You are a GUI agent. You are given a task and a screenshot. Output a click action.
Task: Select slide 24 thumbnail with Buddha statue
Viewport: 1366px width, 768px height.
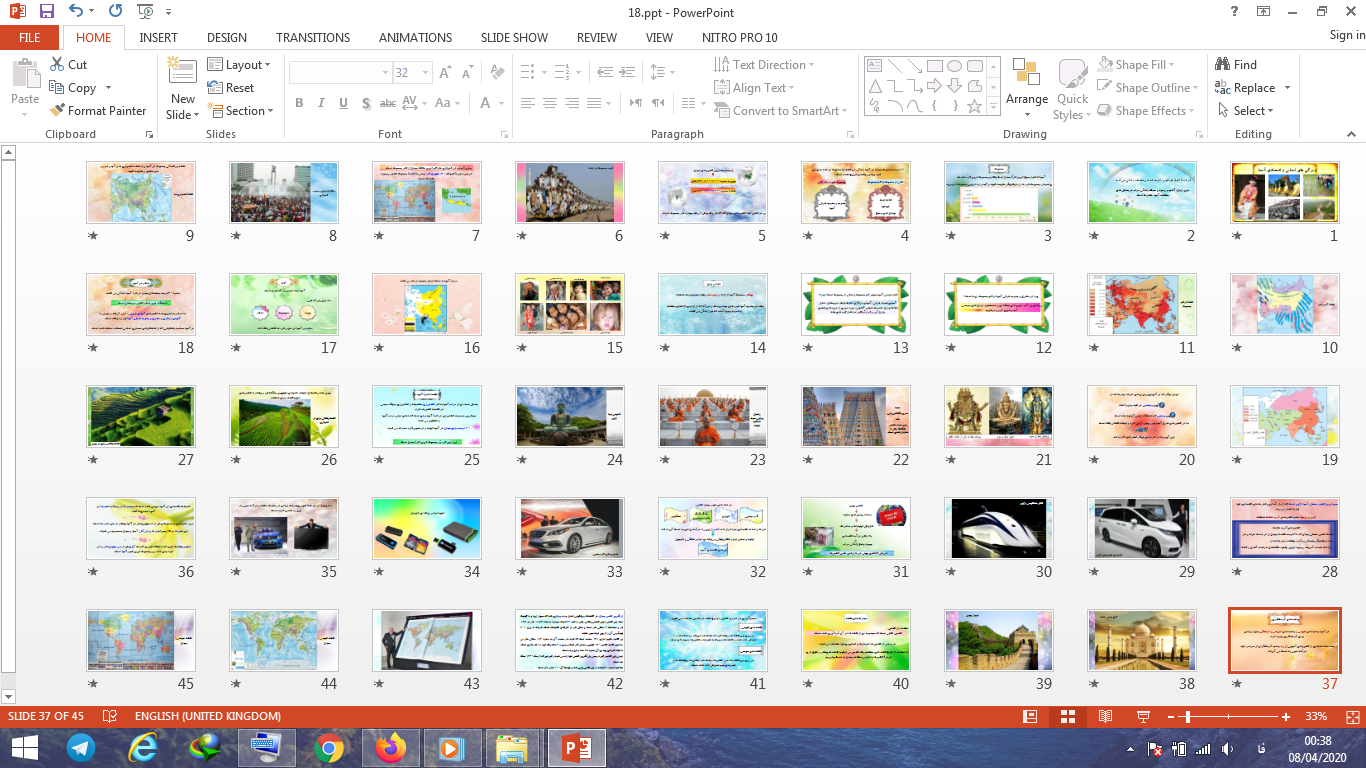[569, 416]
